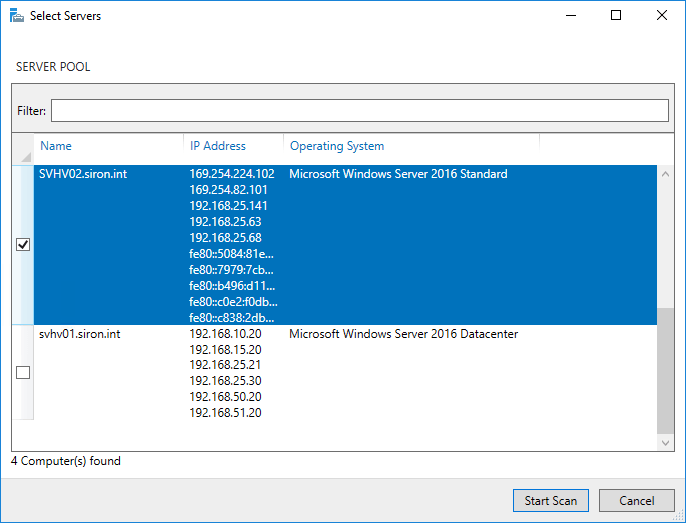Click IP address 192.168.25.68

(225, 238)
